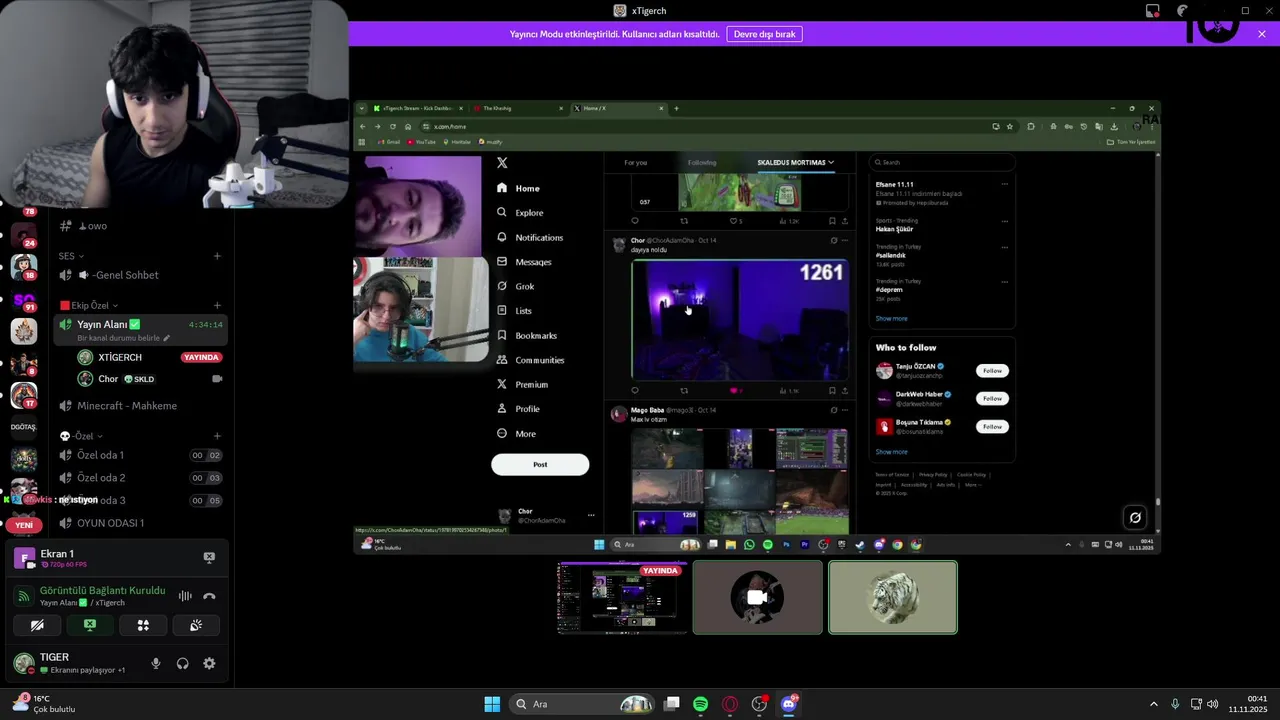
Task: Open Discord from the Windows taskbar
Action: (788, 704)
